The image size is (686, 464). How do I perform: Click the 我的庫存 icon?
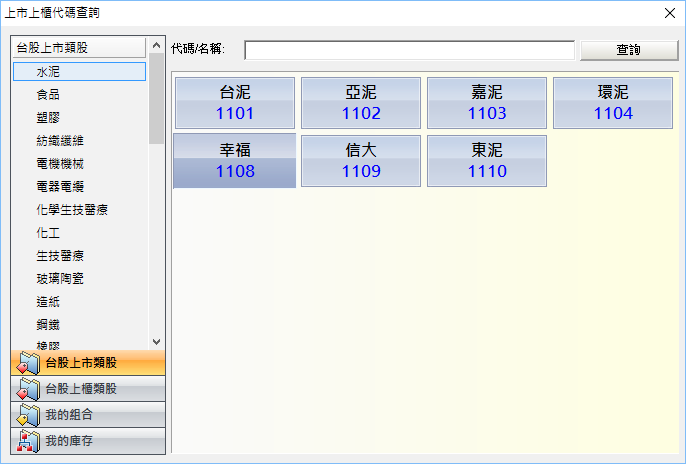pyautogui.click(x=27, y=441)
